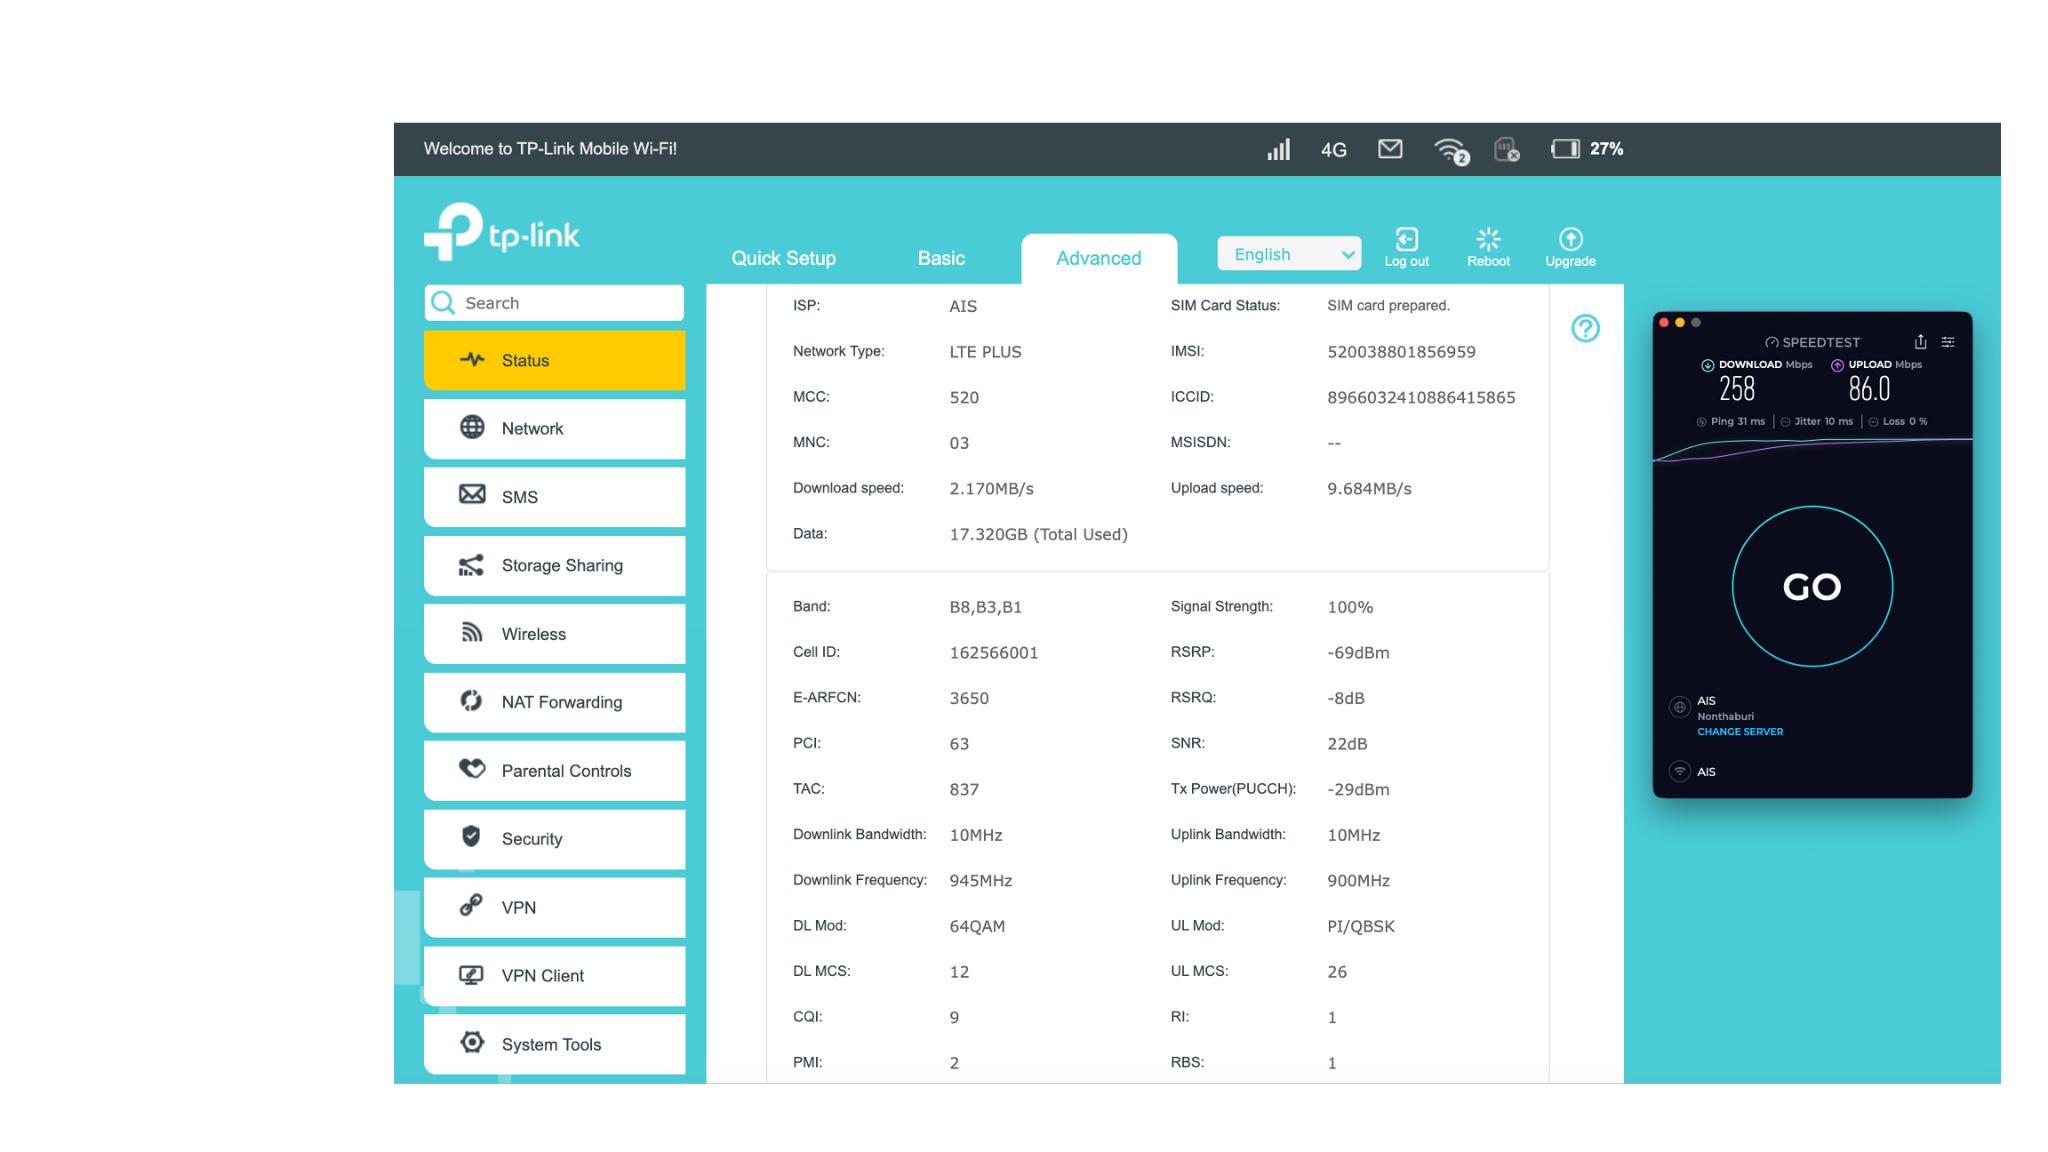
Task: Click the Log out icon
Action: [1406, 240]
